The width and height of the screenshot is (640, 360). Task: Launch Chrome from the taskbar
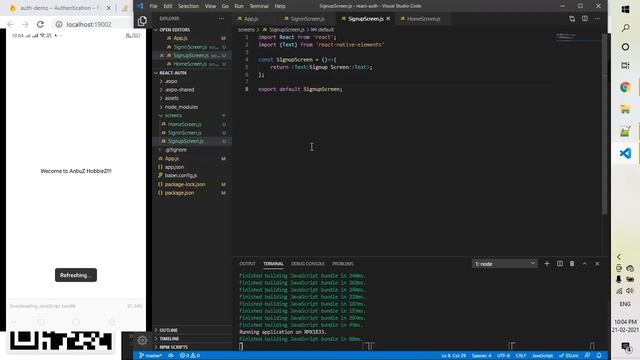(x=625, y=87)
